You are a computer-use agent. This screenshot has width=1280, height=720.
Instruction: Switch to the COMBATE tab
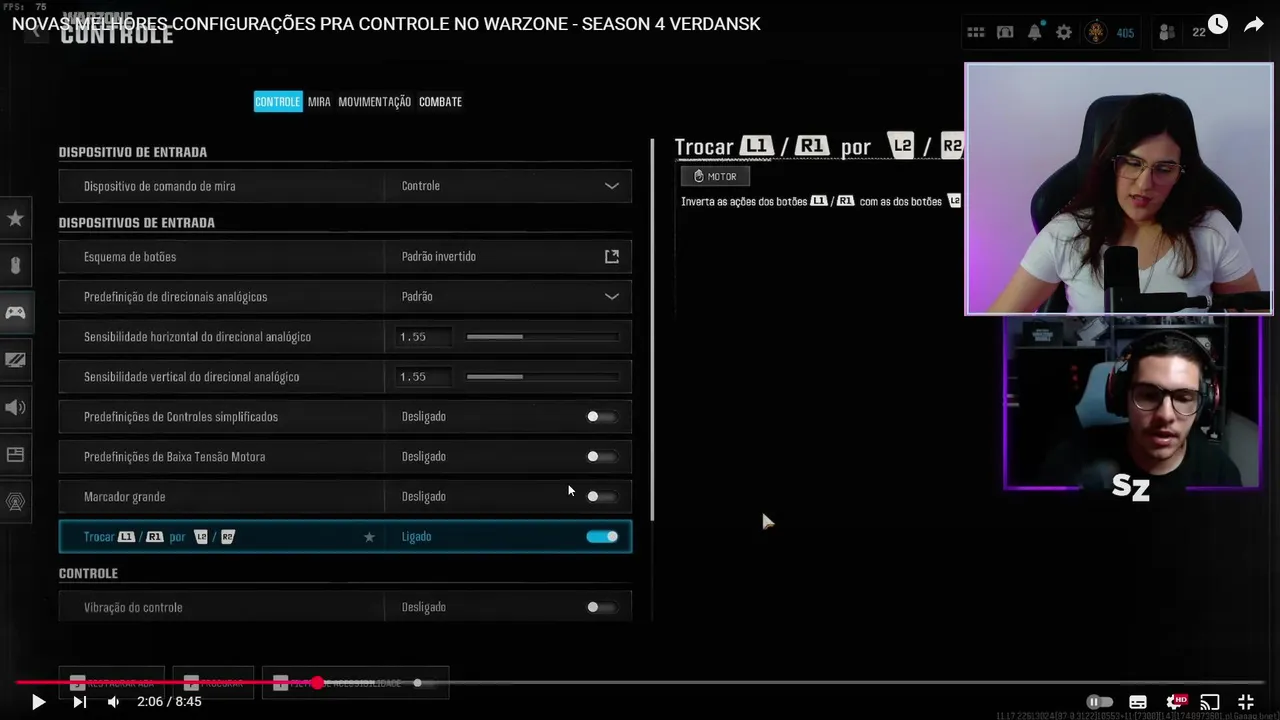point(440,102)
